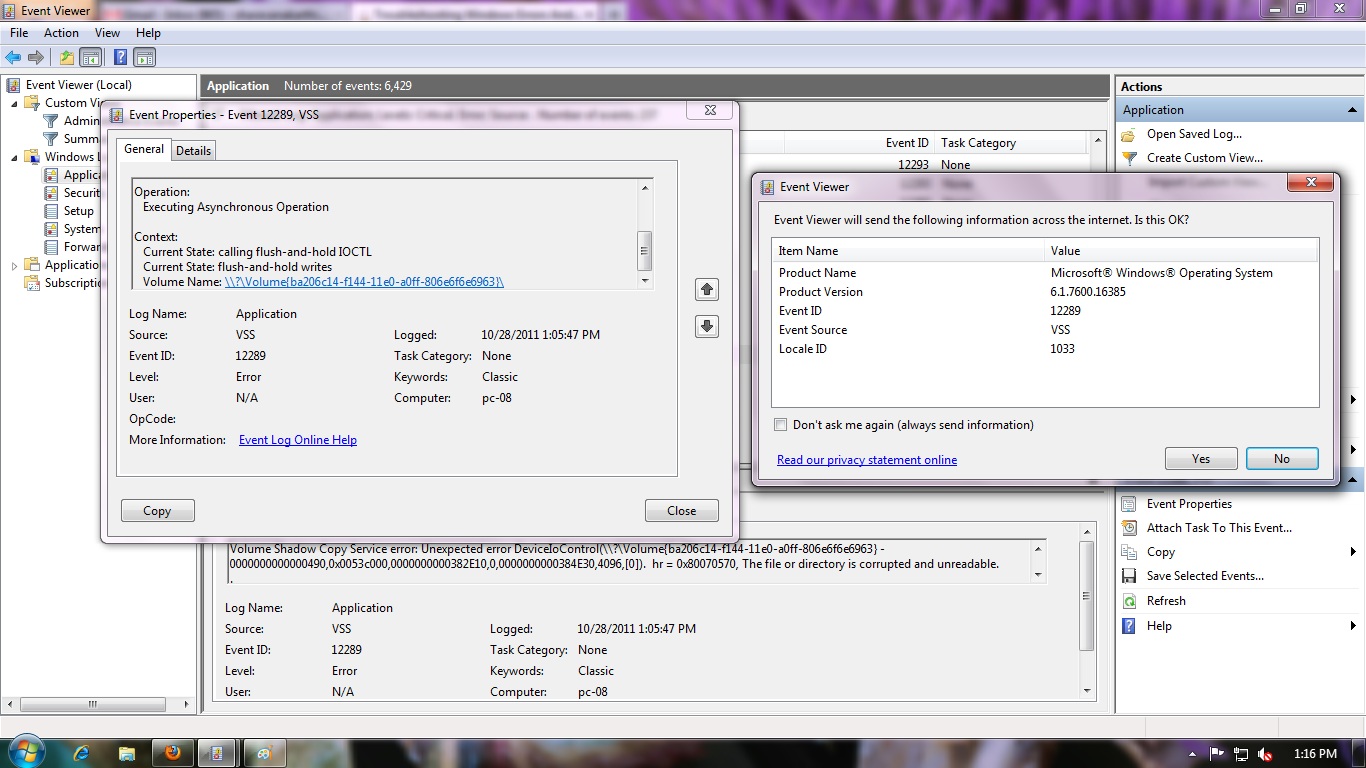This screenshot has width=1366, height=768.
Task: Click the Close button in Event Properties
Action: pos(682,511)
